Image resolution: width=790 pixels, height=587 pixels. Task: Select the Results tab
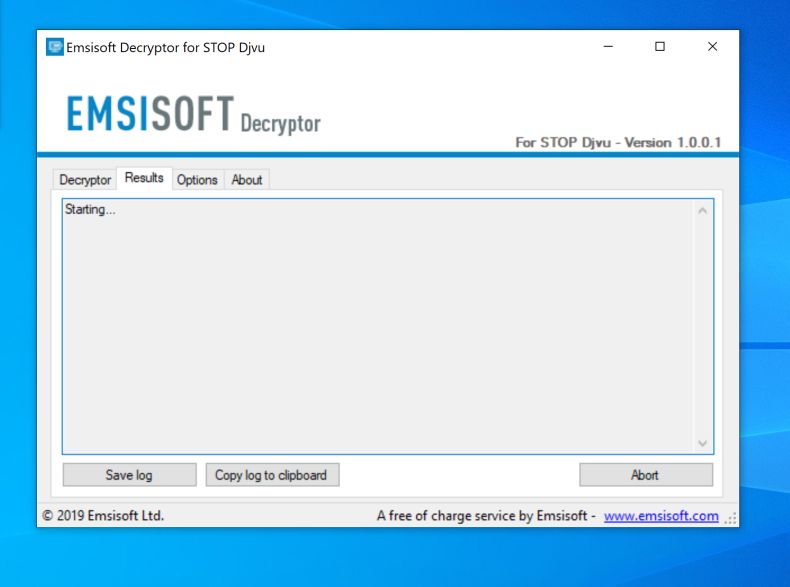point(144,178)
